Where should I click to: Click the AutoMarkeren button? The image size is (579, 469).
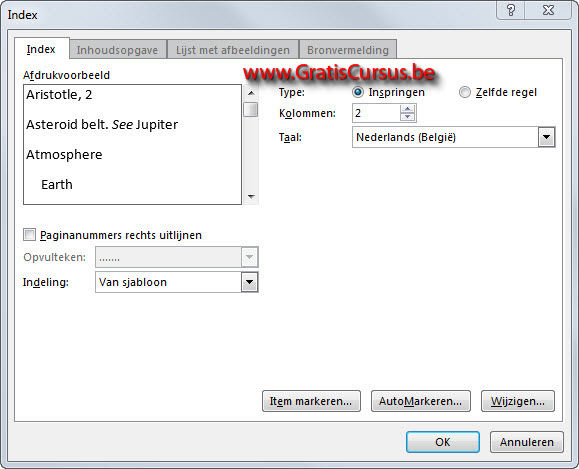pos(420,401)
